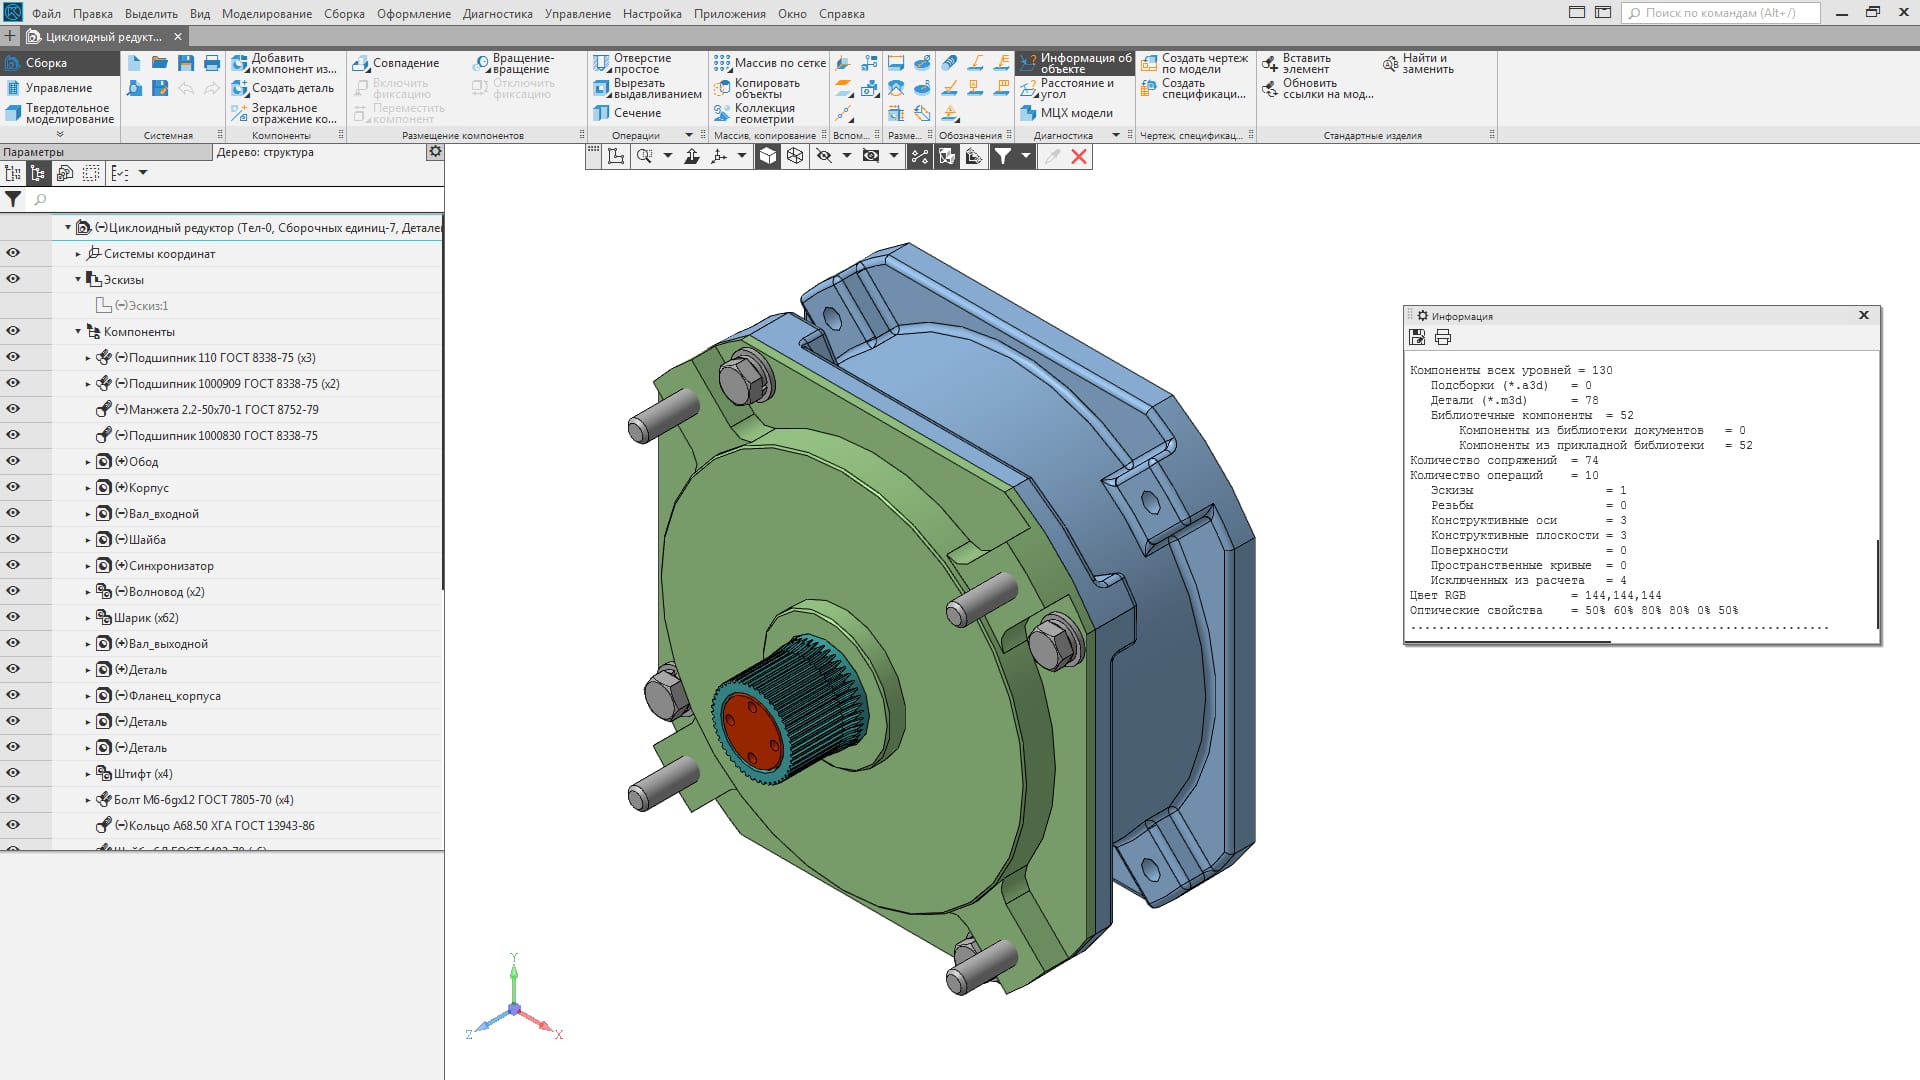This screenshot has width=1920, height=1080.
Task: Open the Диагностика menu
Action: point(497,14)
